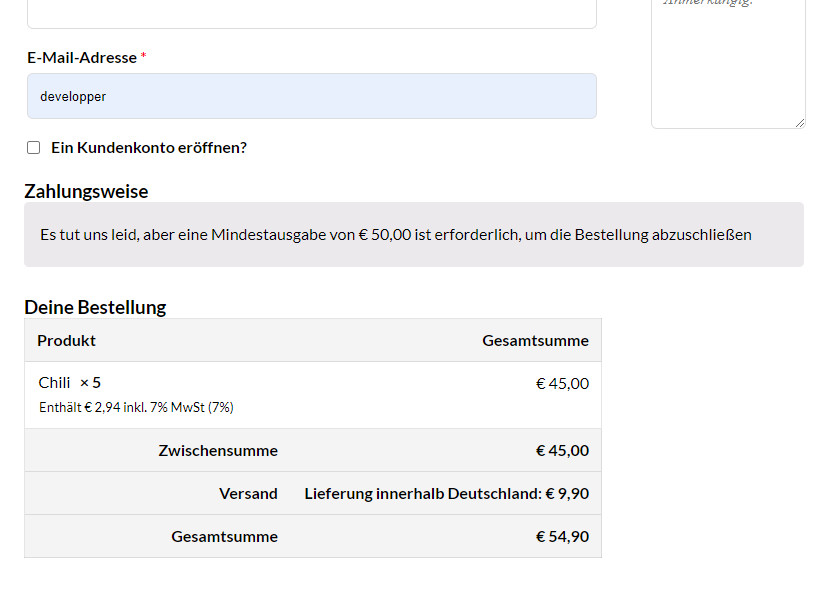The width and height of the screenshot is (822, 610).
Task: Click the Deine Bestellung heading
Action: point(95,307)
